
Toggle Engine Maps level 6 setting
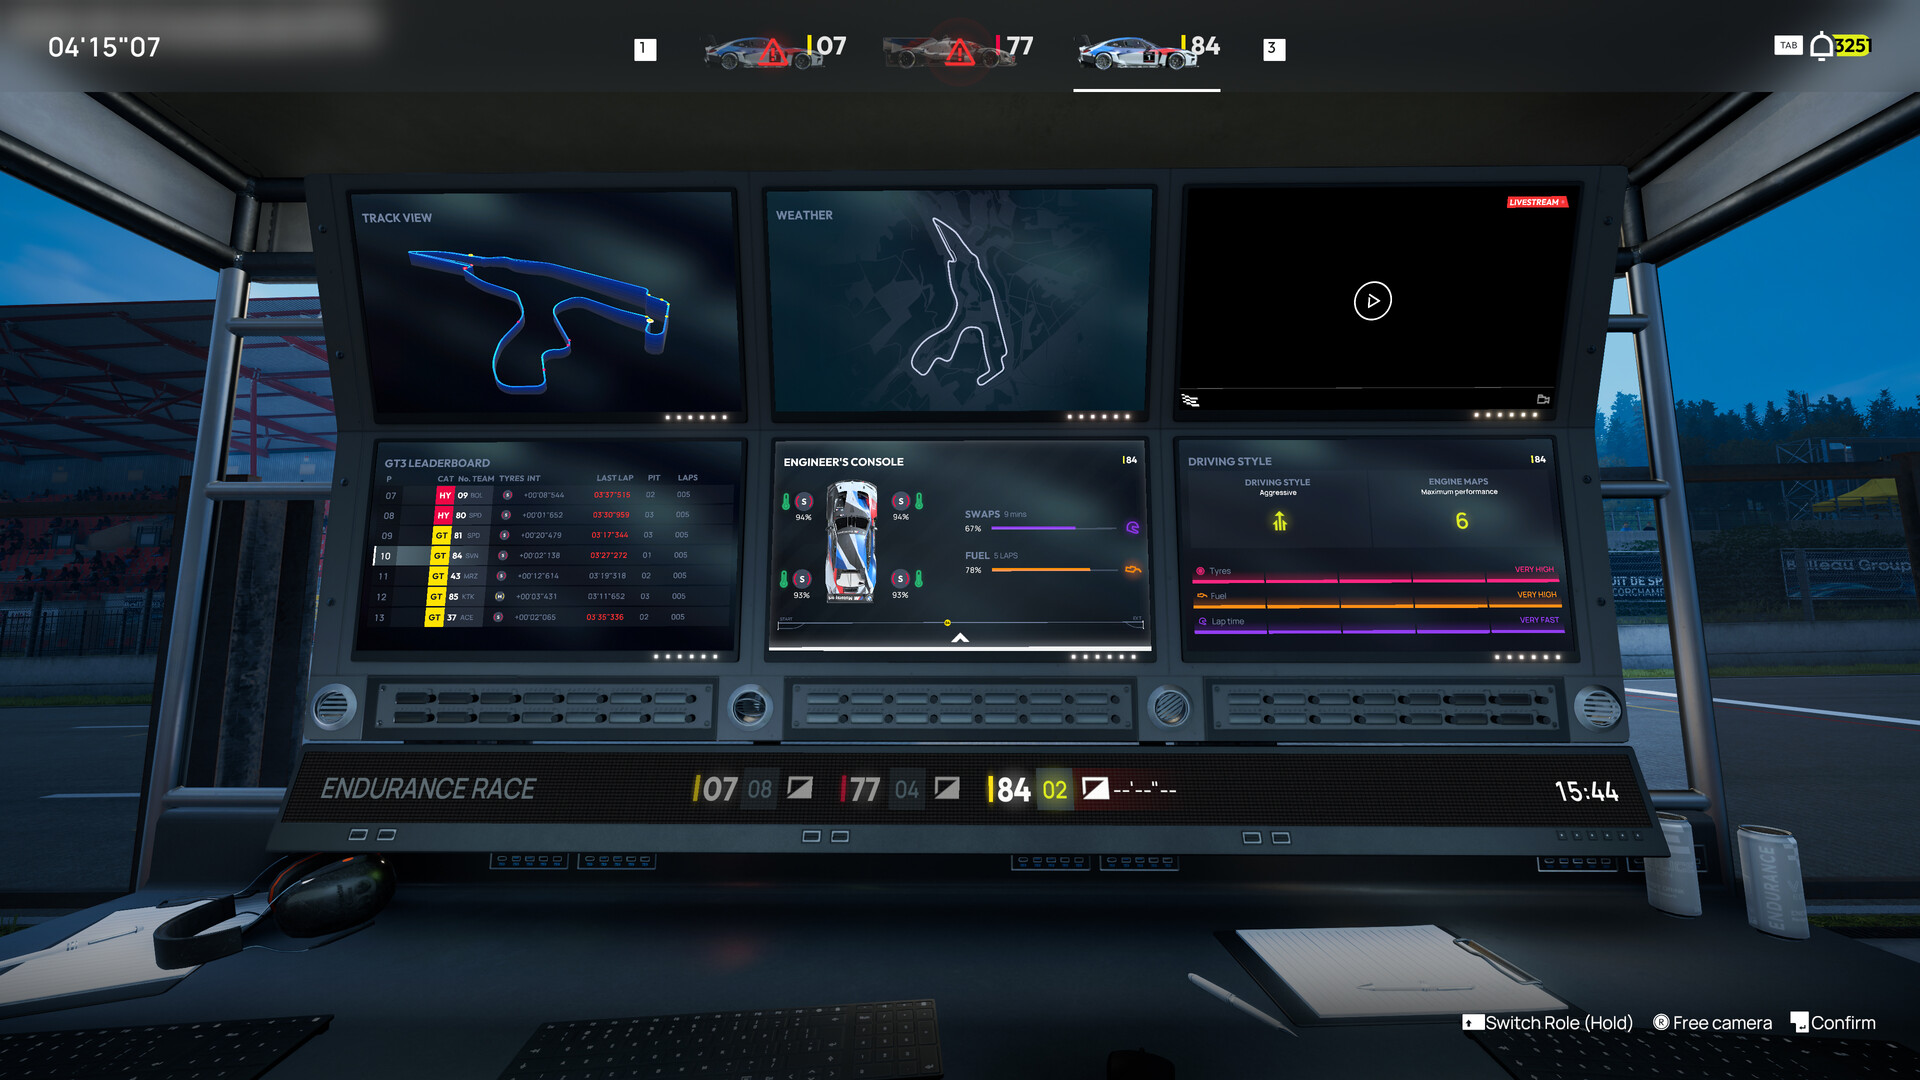pyautogui.click(x=1460, y=518)
